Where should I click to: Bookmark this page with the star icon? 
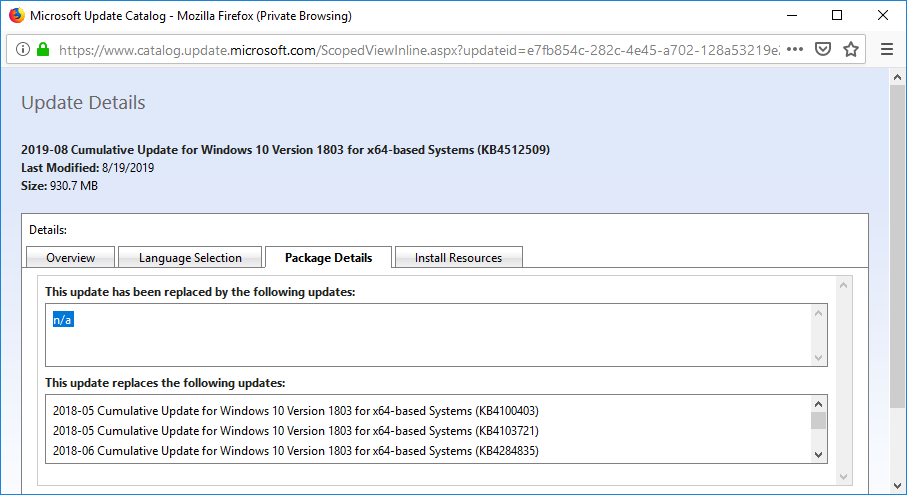click(851, 49)
